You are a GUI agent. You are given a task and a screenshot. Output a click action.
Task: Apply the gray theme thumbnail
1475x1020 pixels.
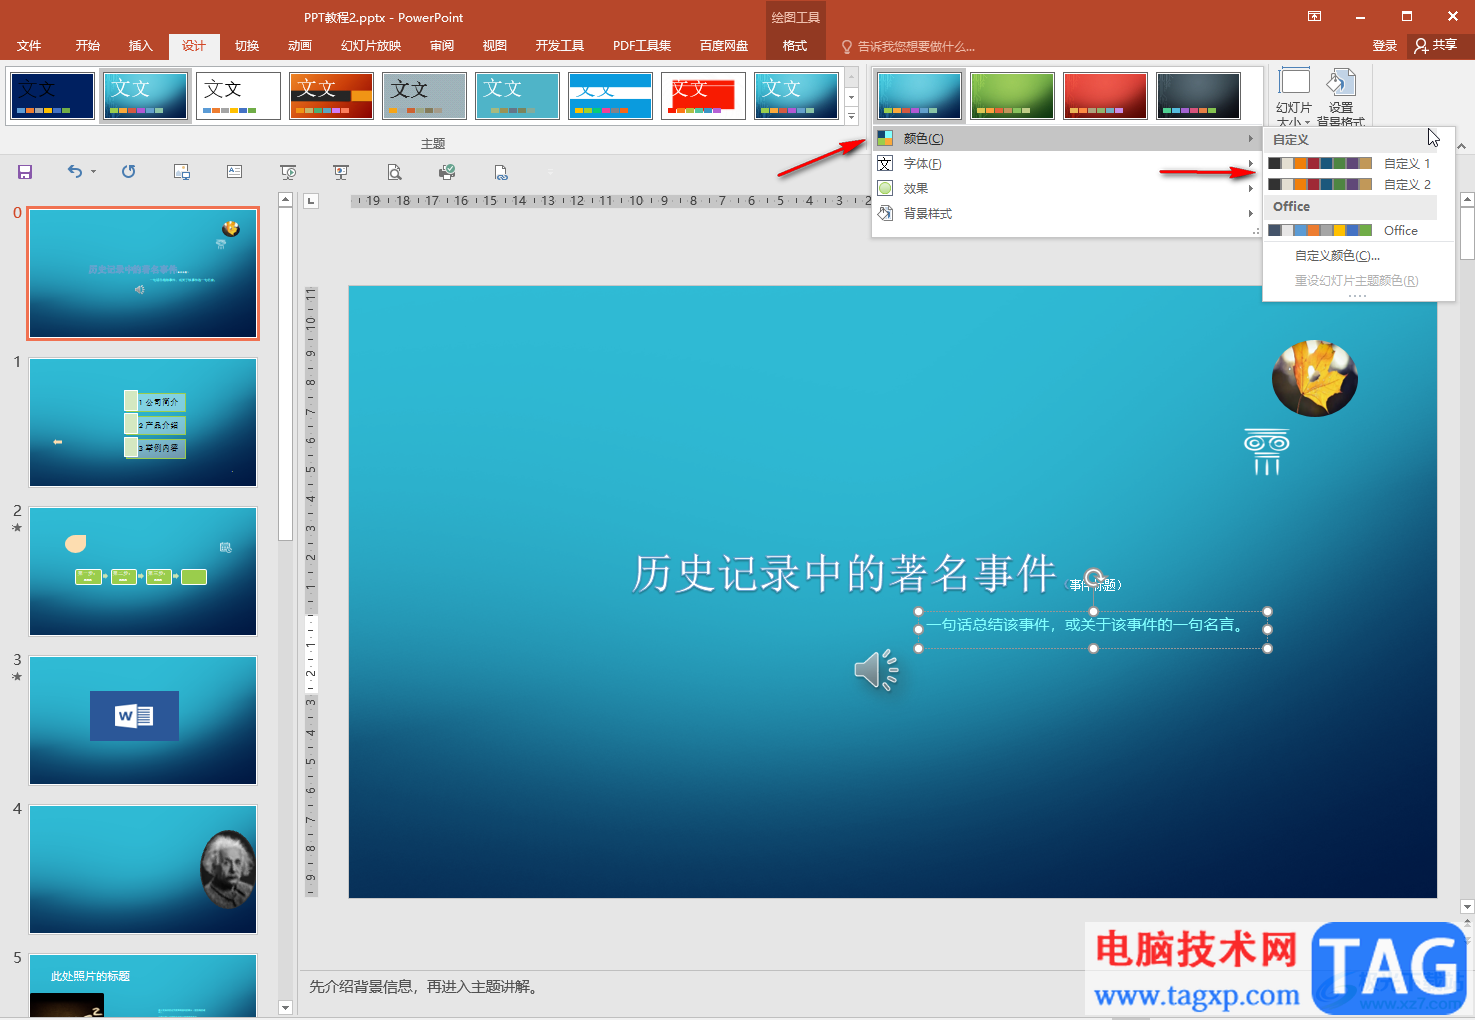coord(424,96)
